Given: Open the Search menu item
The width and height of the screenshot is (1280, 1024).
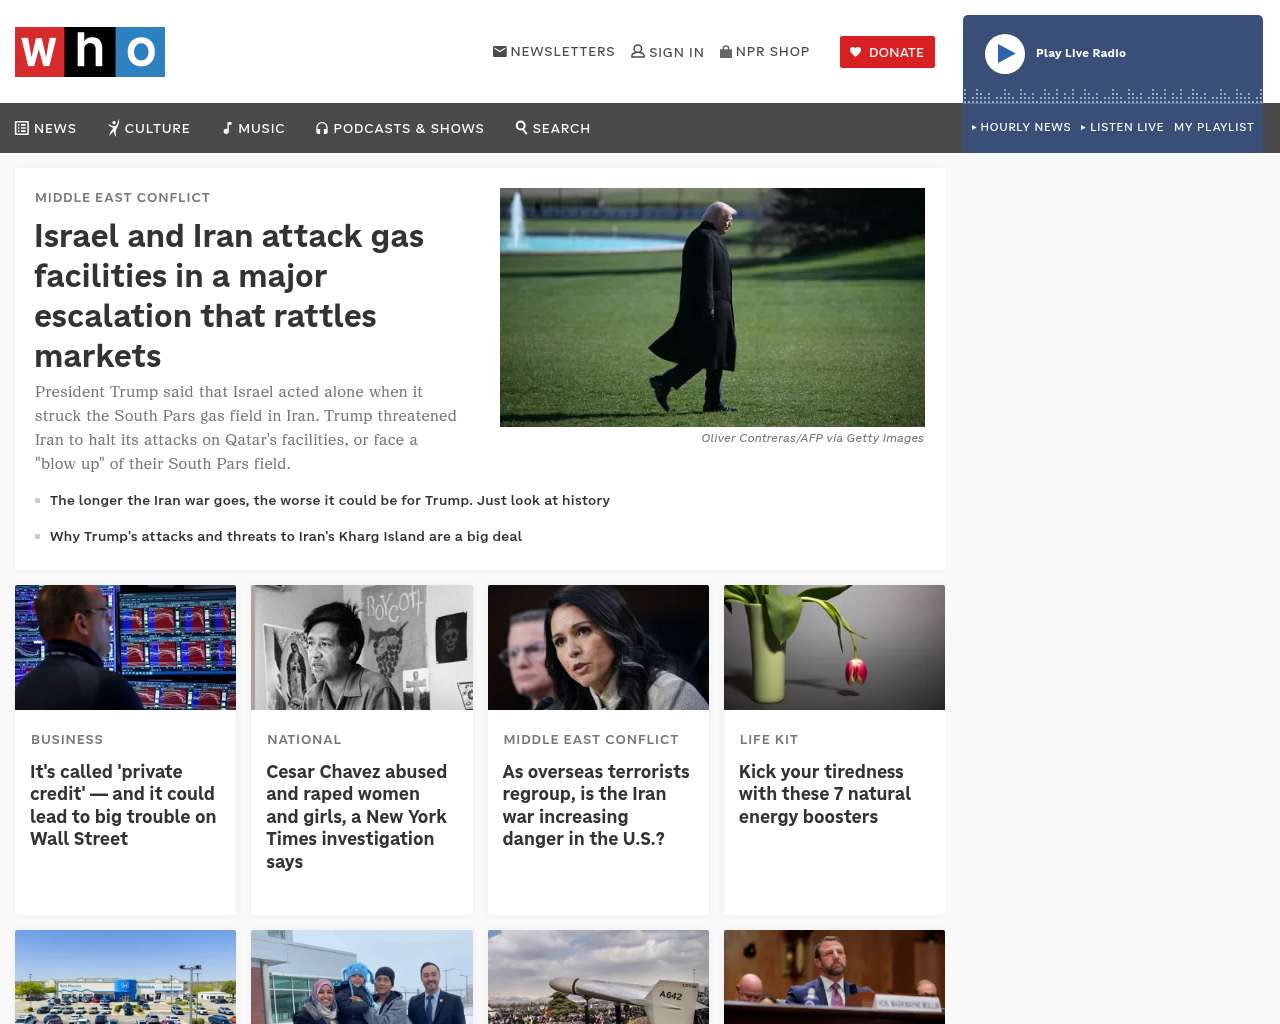Looking at the screenshot, I should tap(553, 128).
